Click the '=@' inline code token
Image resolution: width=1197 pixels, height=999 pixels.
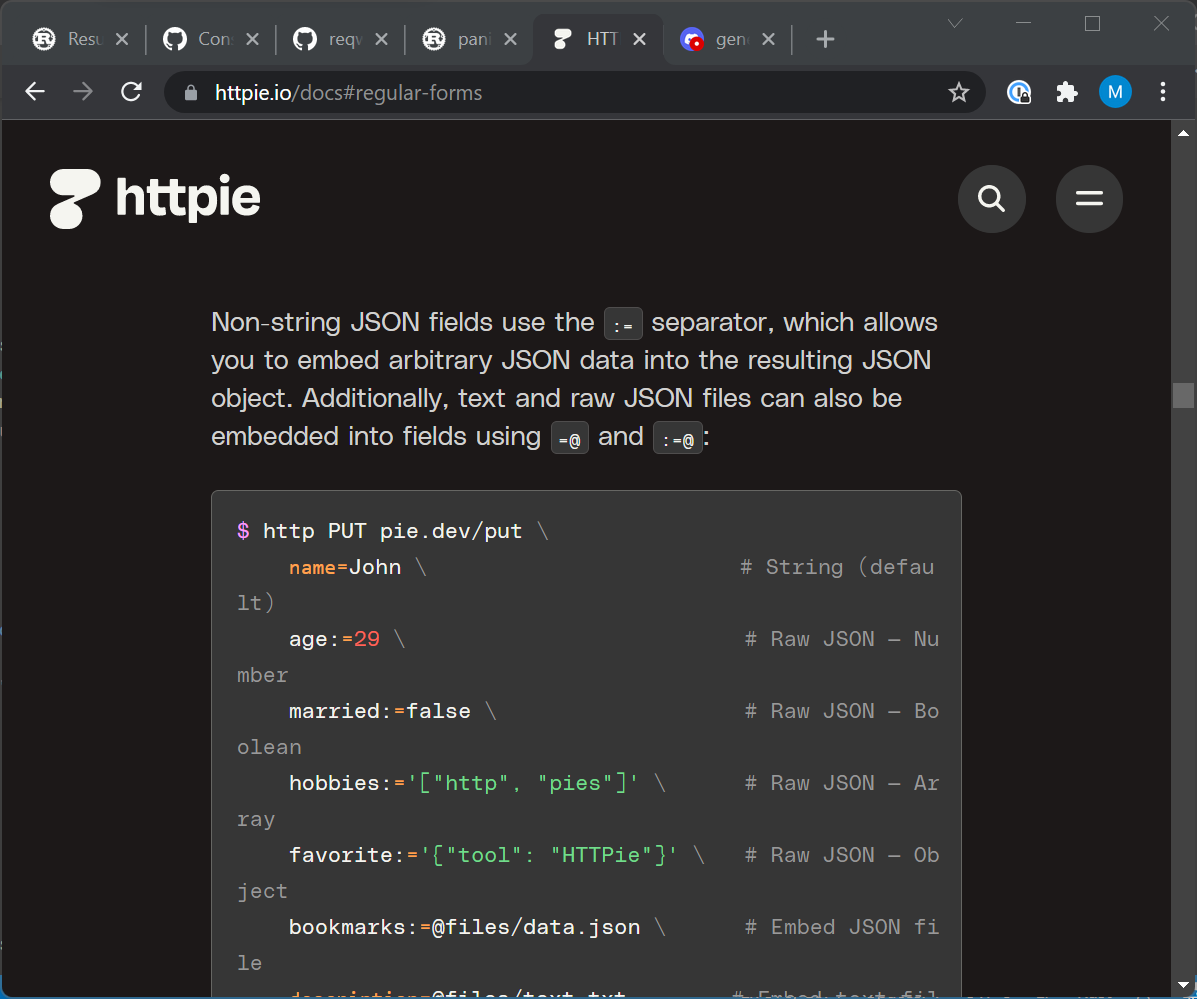click(569, 439)
